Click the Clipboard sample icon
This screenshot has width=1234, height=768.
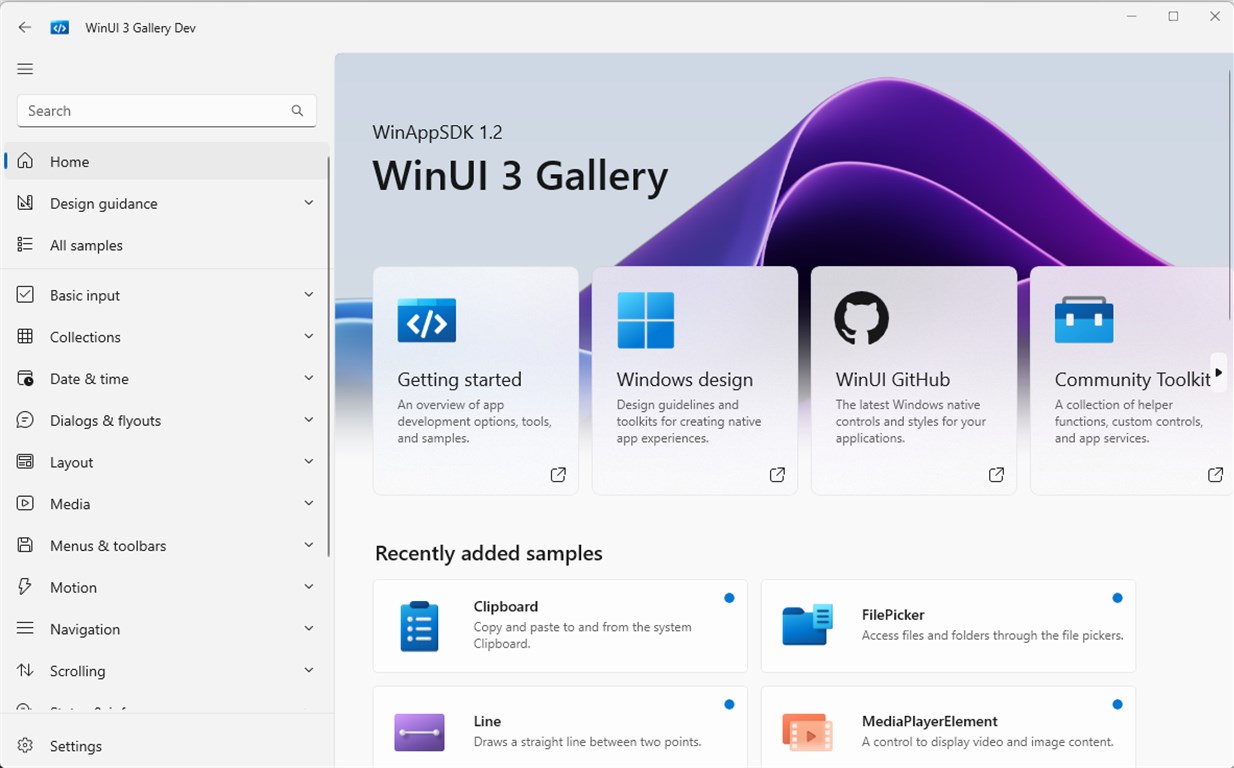click(x=419, y=626)
